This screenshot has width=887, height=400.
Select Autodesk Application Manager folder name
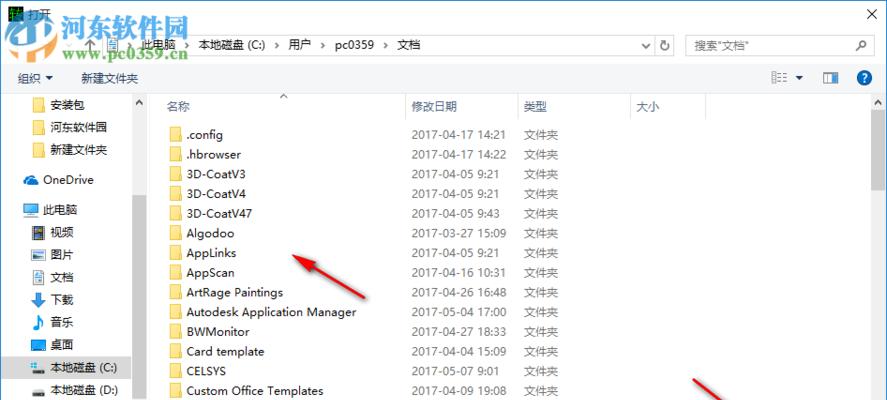(x=271, y=312)
